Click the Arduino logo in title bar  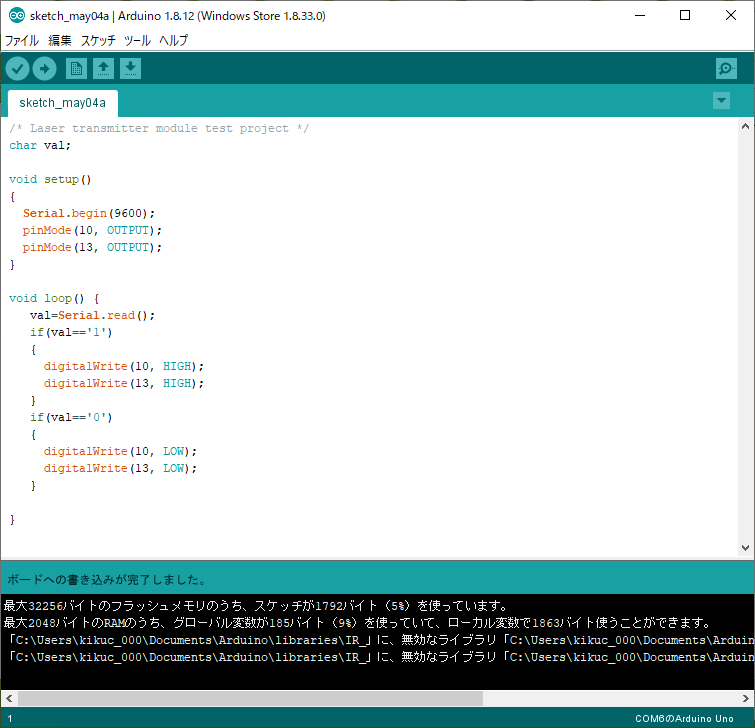[x=16, y=16]
